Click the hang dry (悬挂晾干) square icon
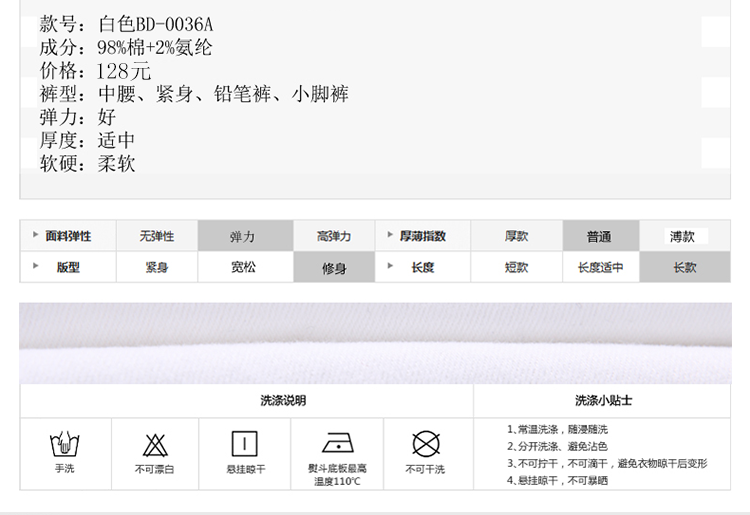This screenshot has height=515, width=750. click(245, 443)
